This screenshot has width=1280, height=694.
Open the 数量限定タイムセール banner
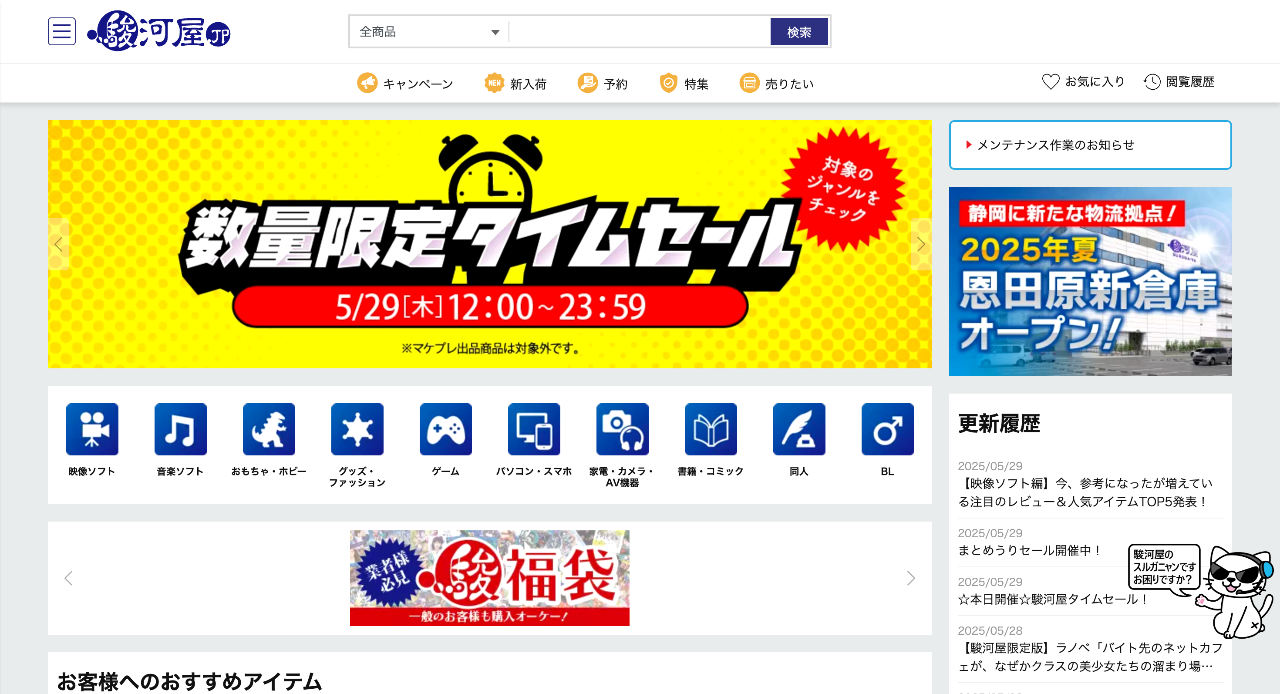click(x=490, y=244)
